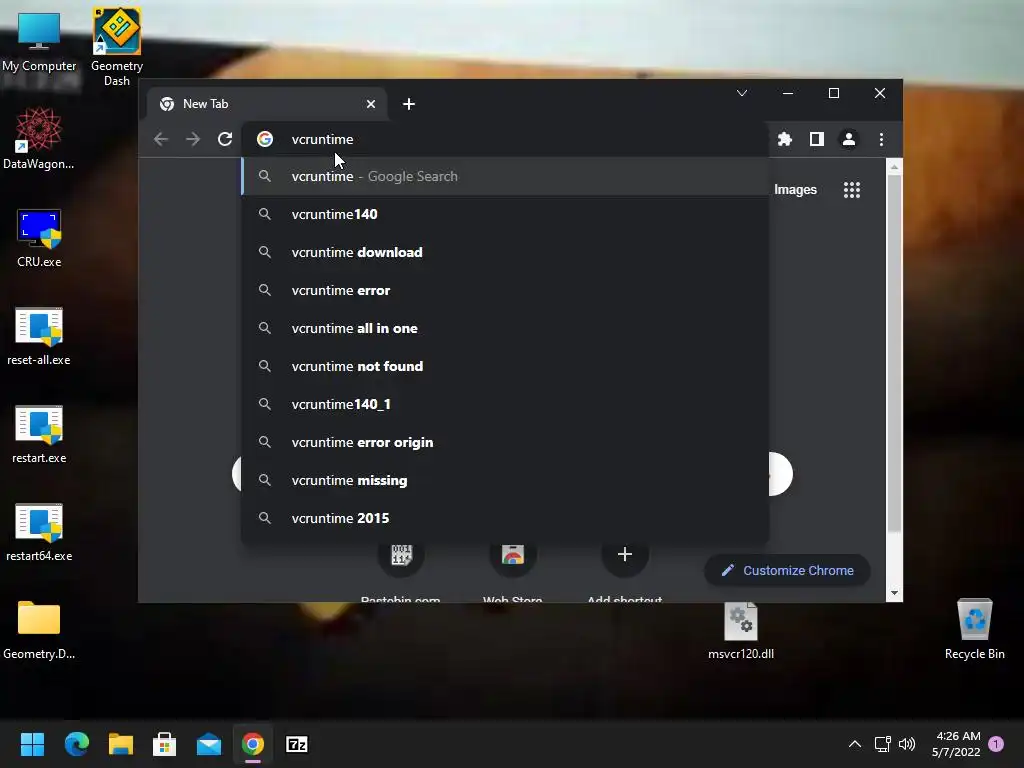Pick the vcruntime error suggestion
The image size is (1024, 768).
click(505, 290)
